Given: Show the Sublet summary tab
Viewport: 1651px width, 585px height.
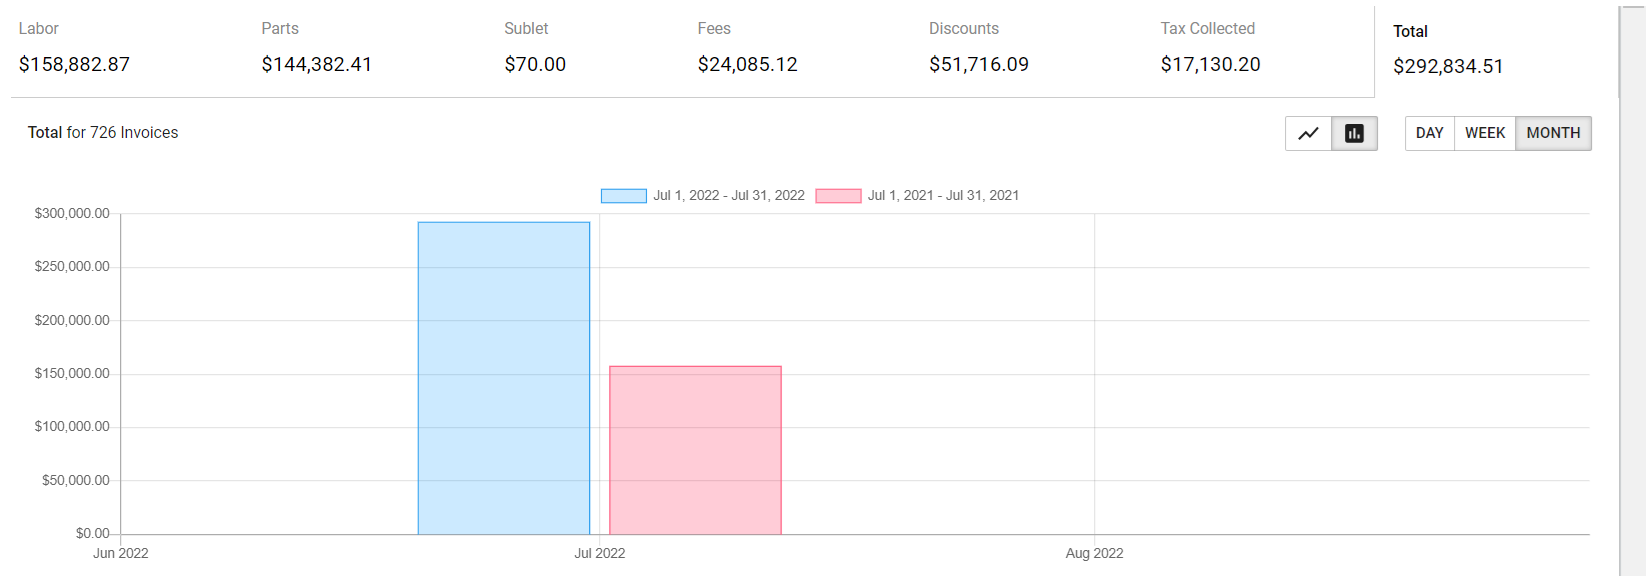Looking at the screenshot, I should pos(534,48).
